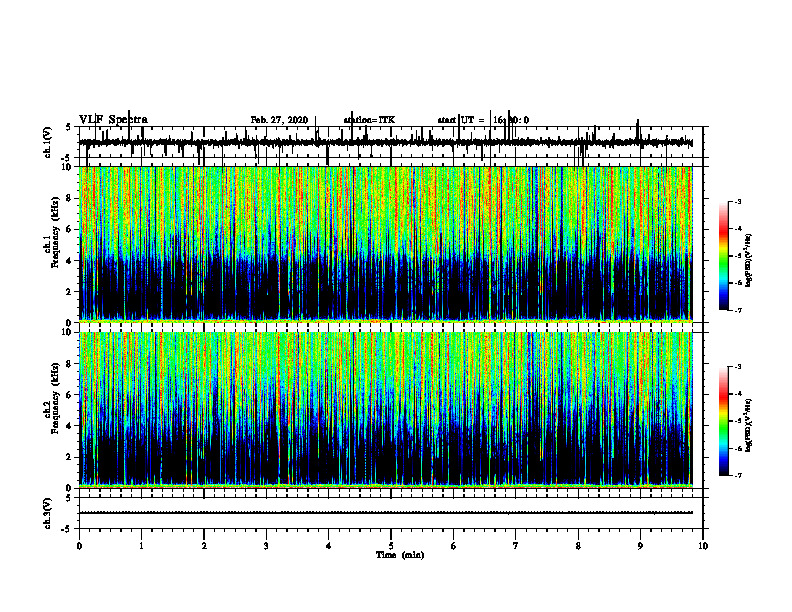
Task: Click the "-7" label on ch.2 color bar
Action: (738, 475)
